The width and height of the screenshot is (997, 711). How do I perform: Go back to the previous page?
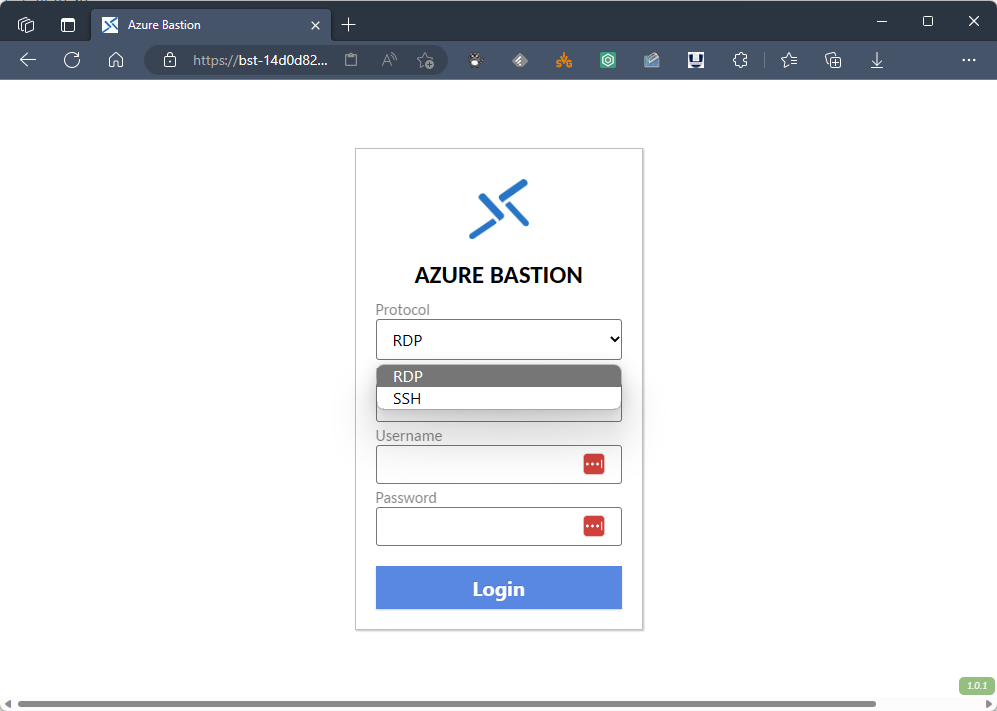[x=28, y=60]
